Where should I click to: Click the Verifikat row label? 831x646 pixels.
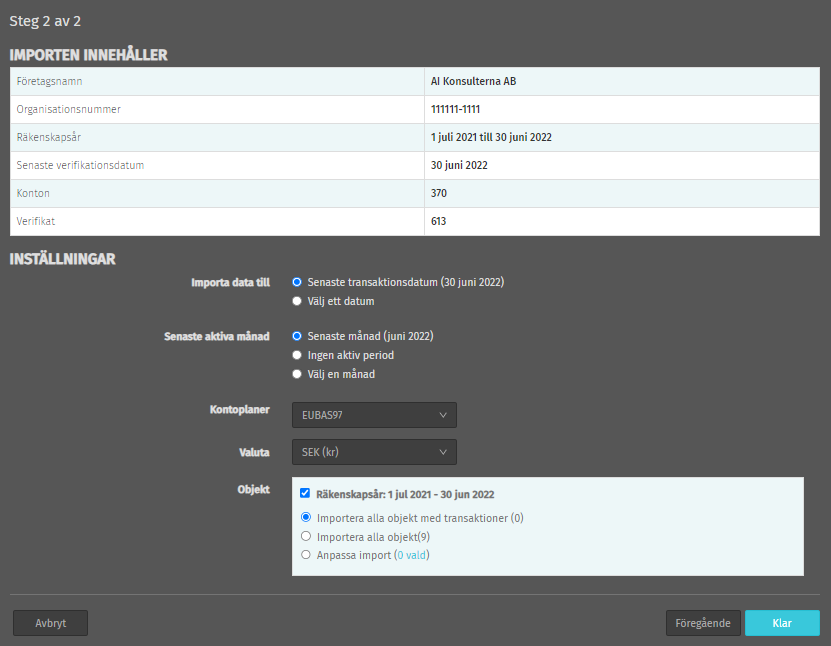pyautogui.click(x=36, y=222)
